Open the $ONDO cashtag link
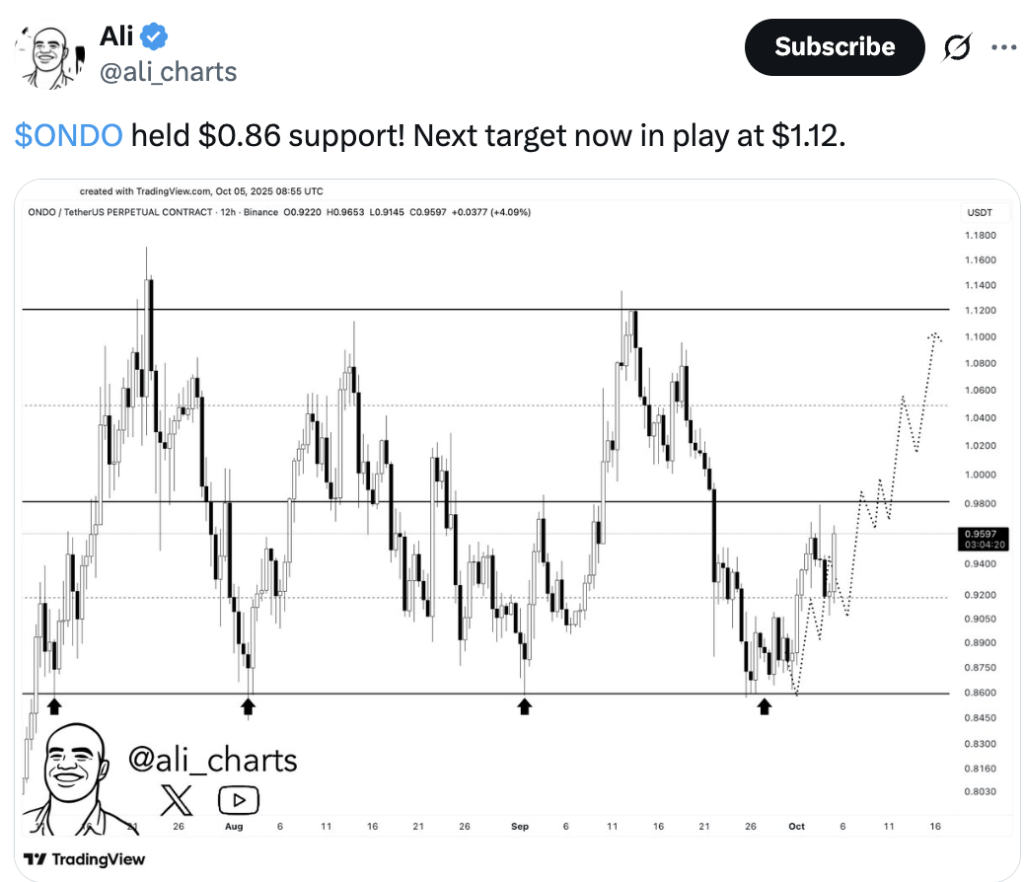Viewport: 1024px width, 882px height. pos(69,135)
